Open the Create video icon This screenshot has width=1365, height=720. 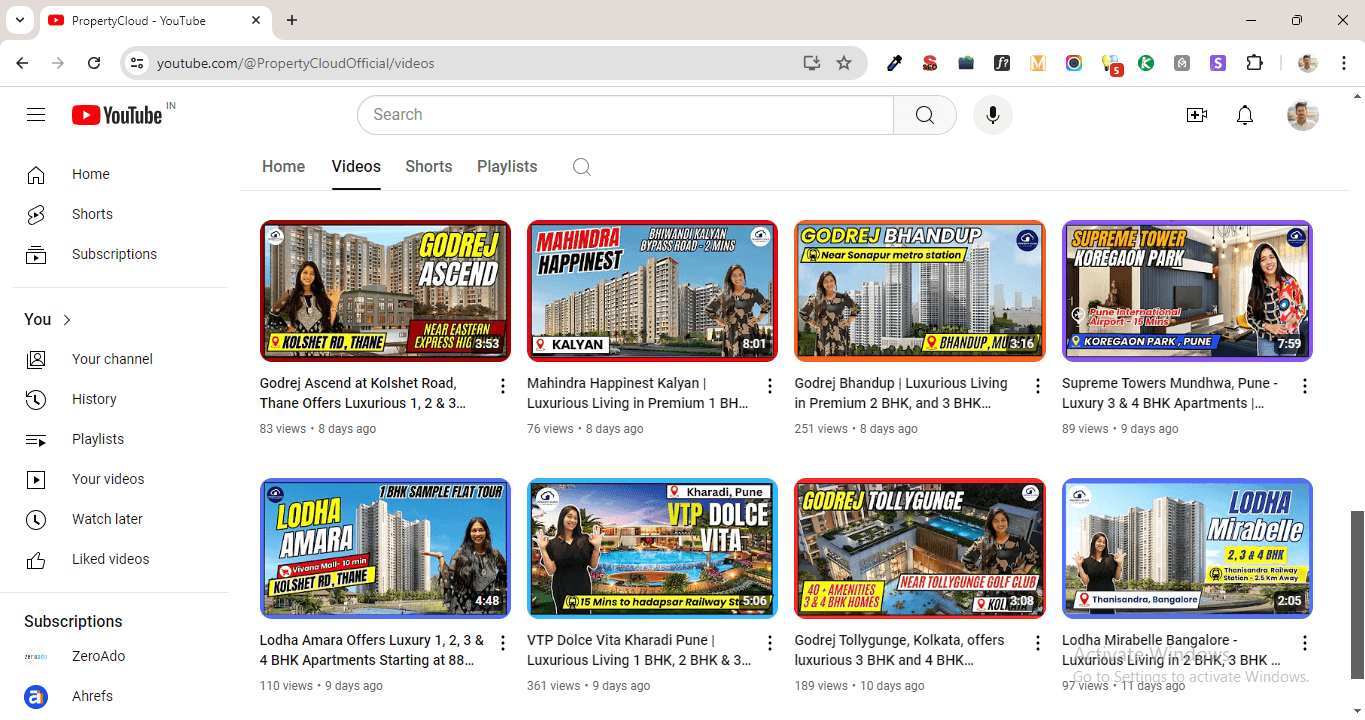1197,115
